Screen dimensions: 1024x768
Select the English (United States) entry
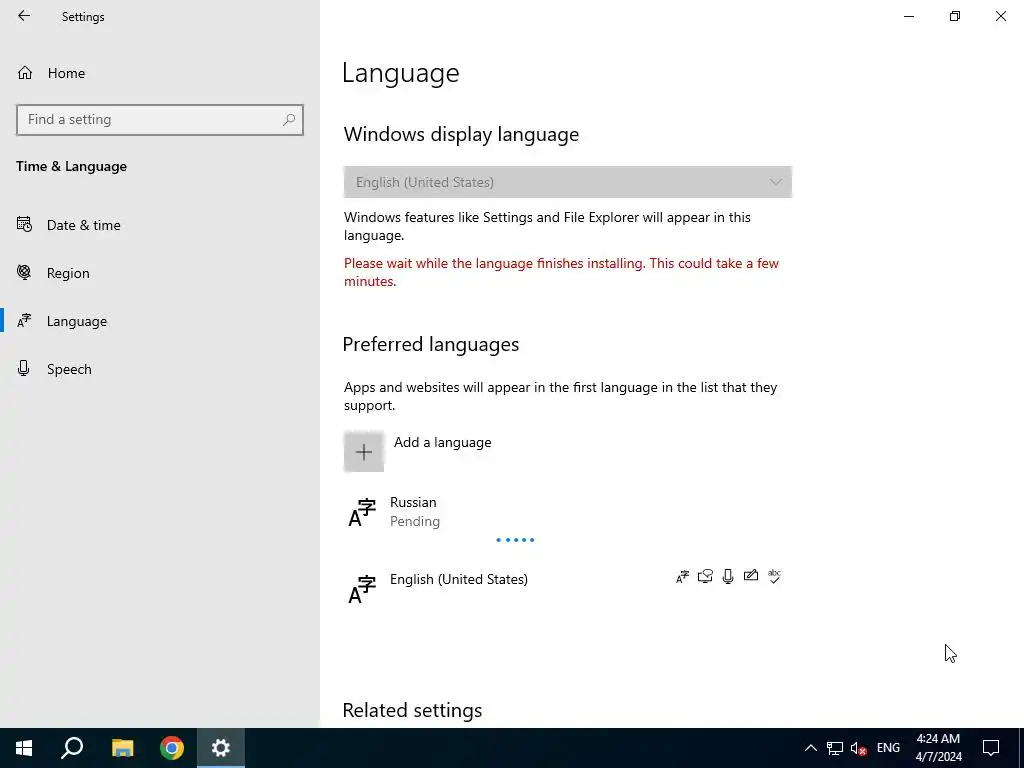tap(568, 588)
